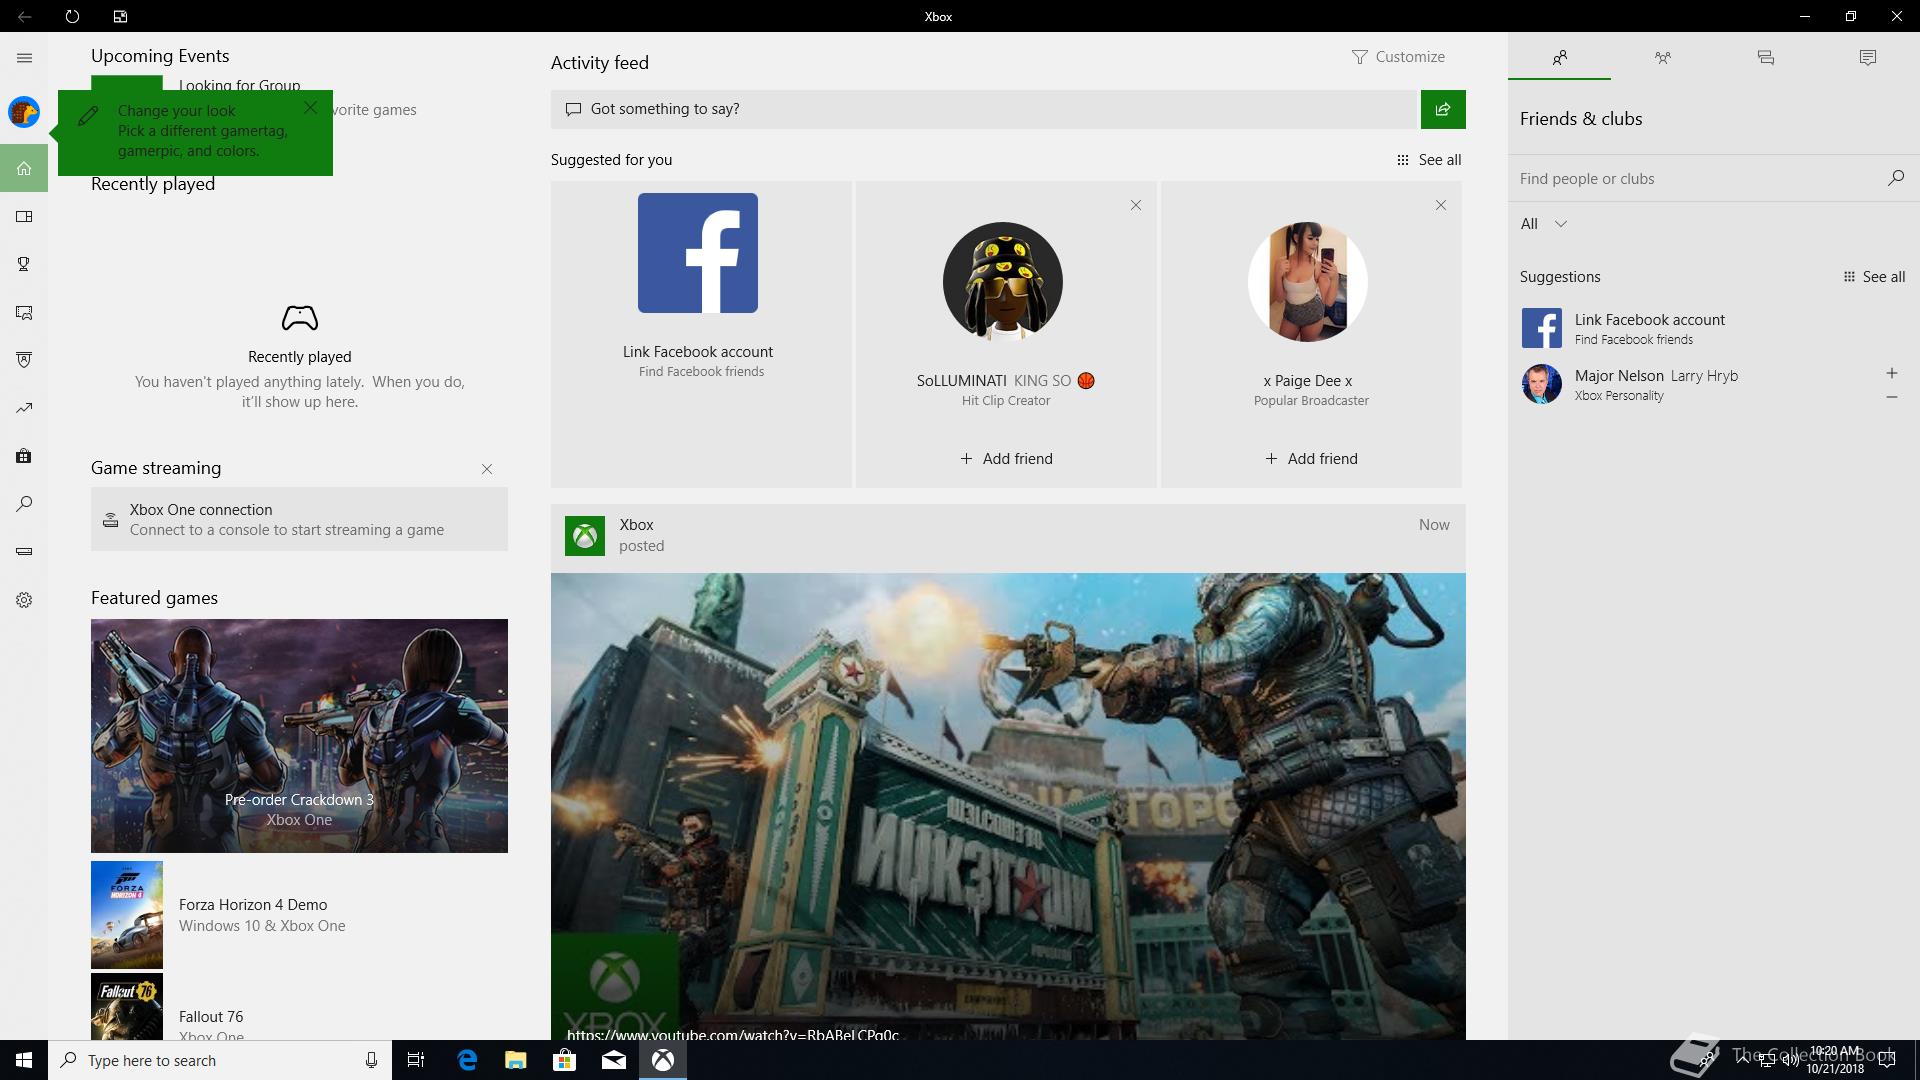Add x Paige Dee x as friend
This screenshot has height=1080, width=1920.
[x=1311, y=459]
